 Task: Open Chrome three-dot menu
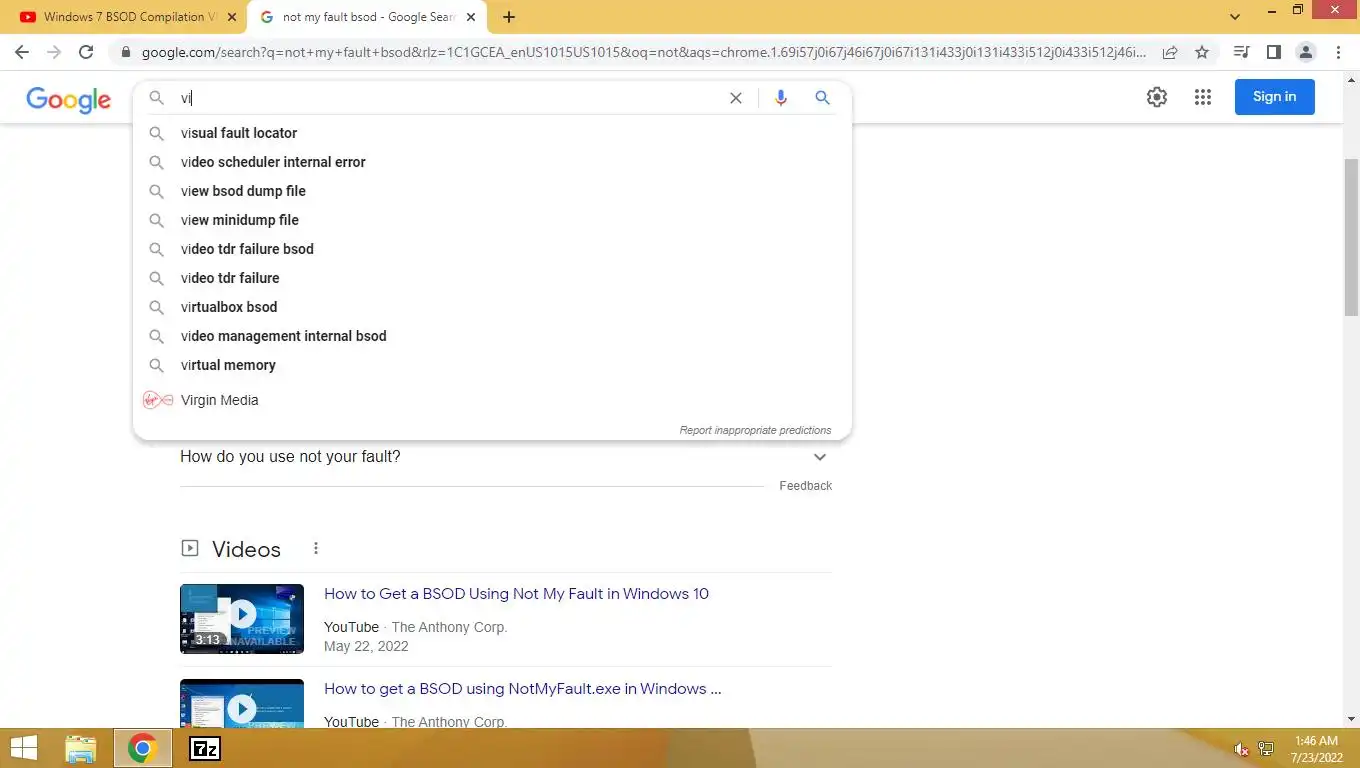coord(1338,52)
